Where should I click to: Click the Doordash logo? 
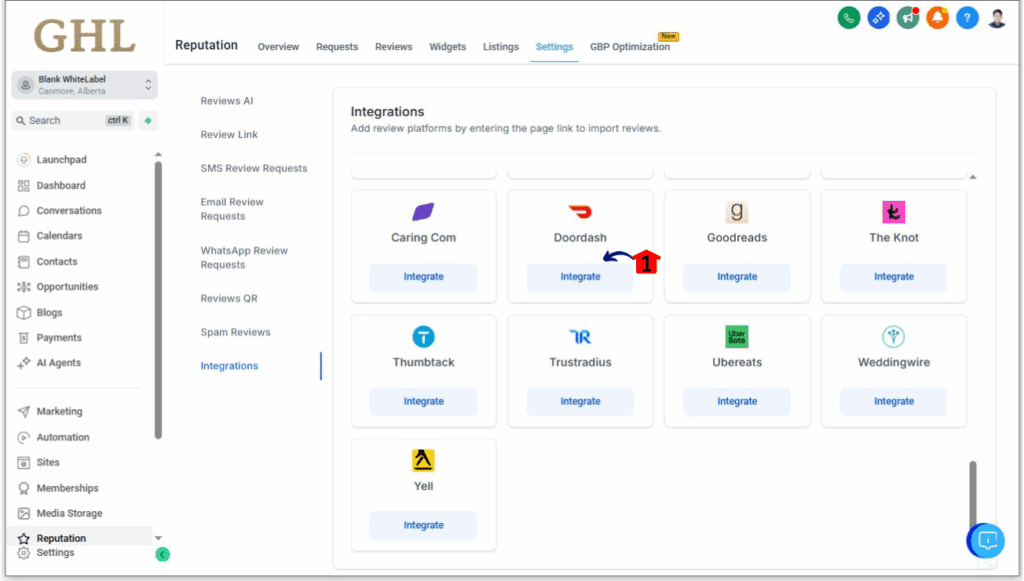(x=580, y=212)
